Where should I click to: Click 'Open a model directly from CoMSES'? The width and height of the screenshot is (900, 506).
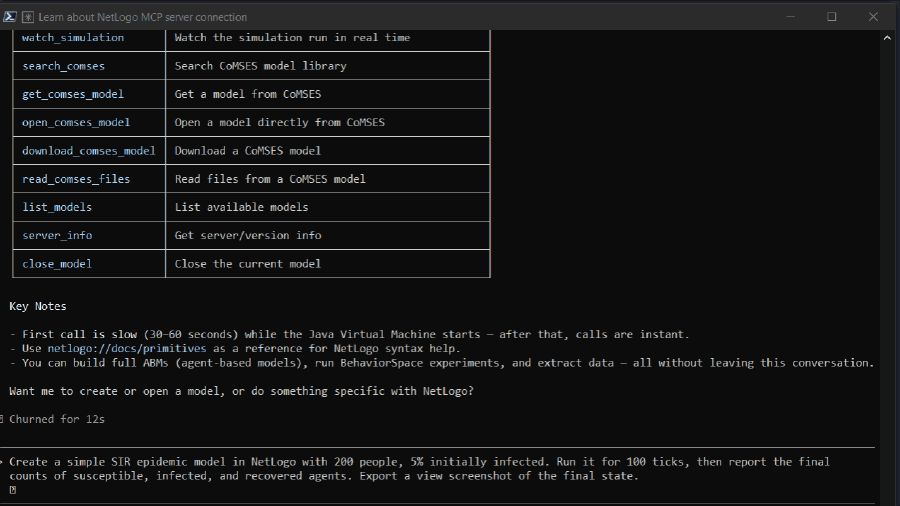click(x=280, y=122)
